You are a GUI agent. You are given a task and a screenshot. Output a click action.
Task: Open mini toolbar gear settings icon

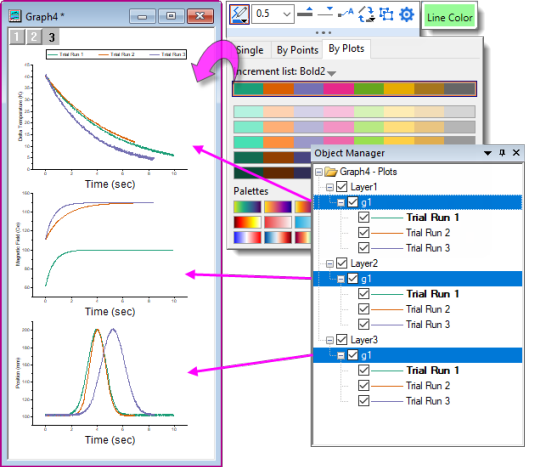tap(406, 14)
